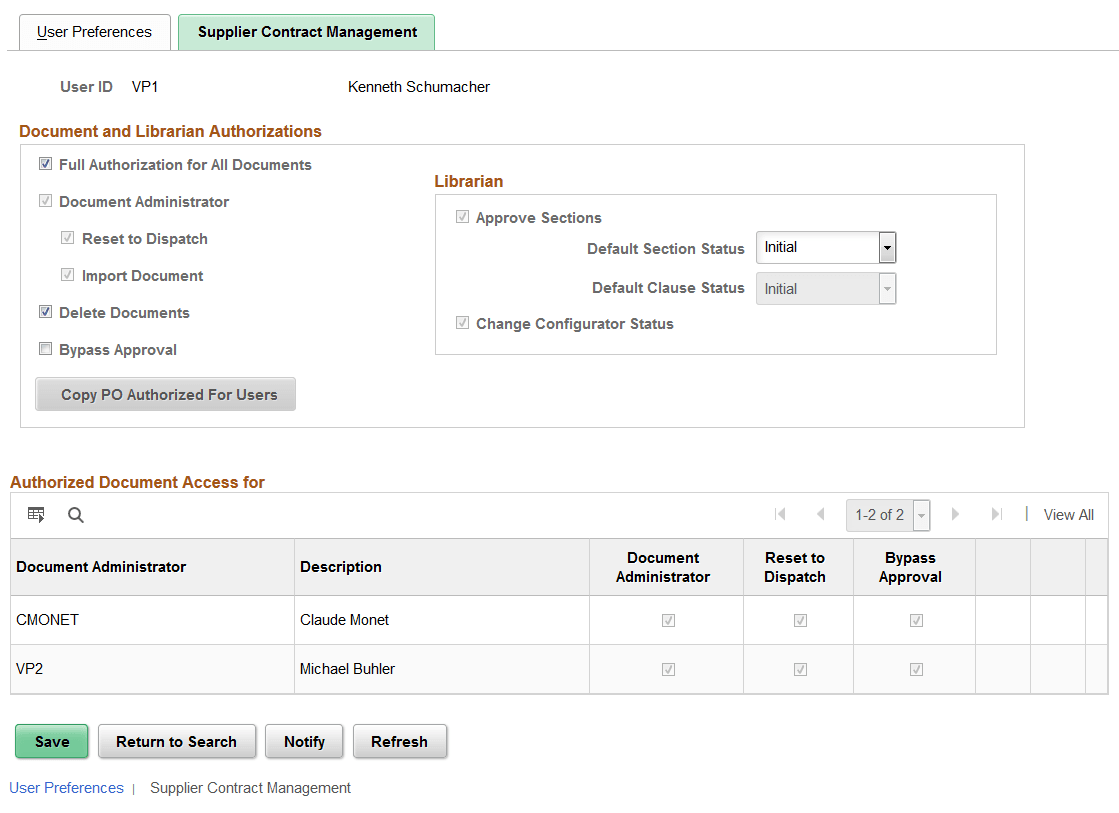
Task: Jump to first page using first-row icon
Action: pyautogui.click(x=780, y=514)
